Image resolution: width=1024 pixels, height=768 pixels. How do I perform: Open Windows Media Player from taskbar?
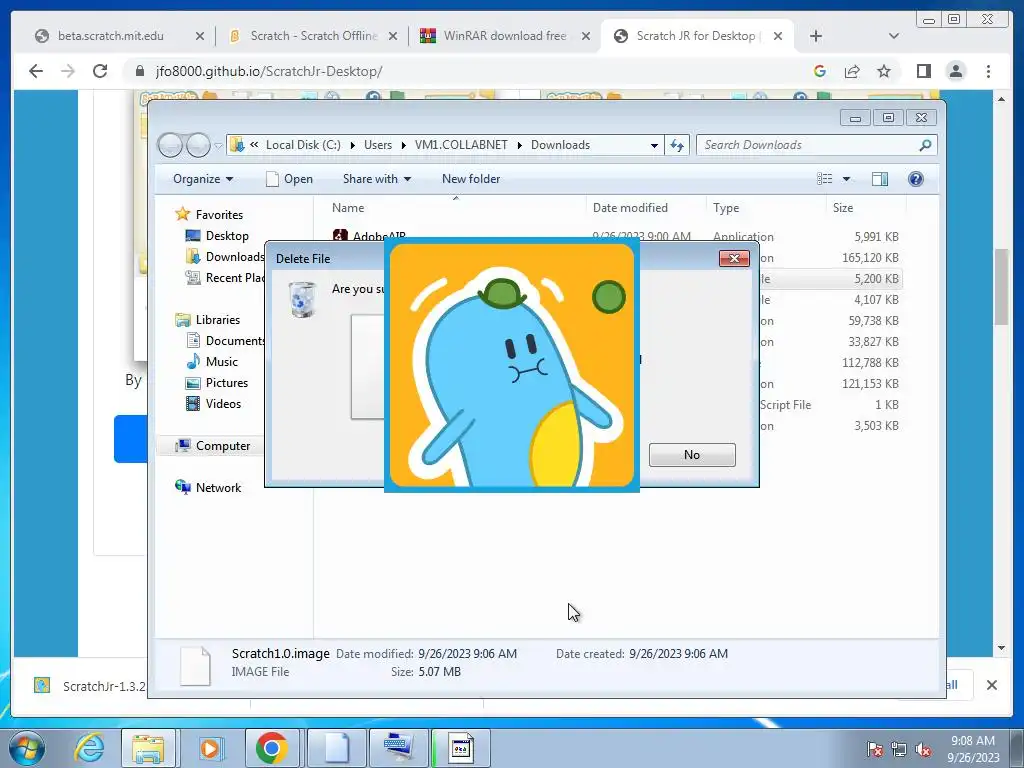coord(210,748)
